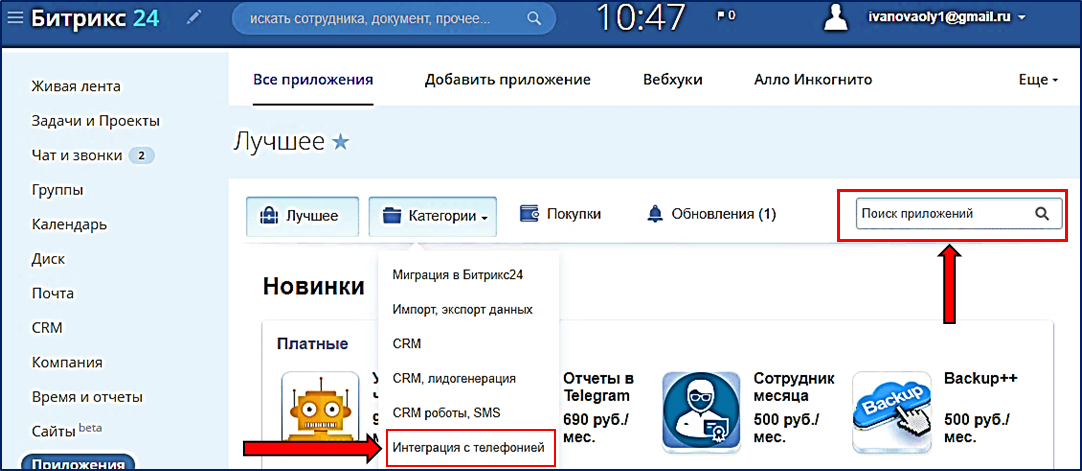Select Интеграция с телефонией category
Viewport: 1082px width, 471px height.
click(469, 448)
